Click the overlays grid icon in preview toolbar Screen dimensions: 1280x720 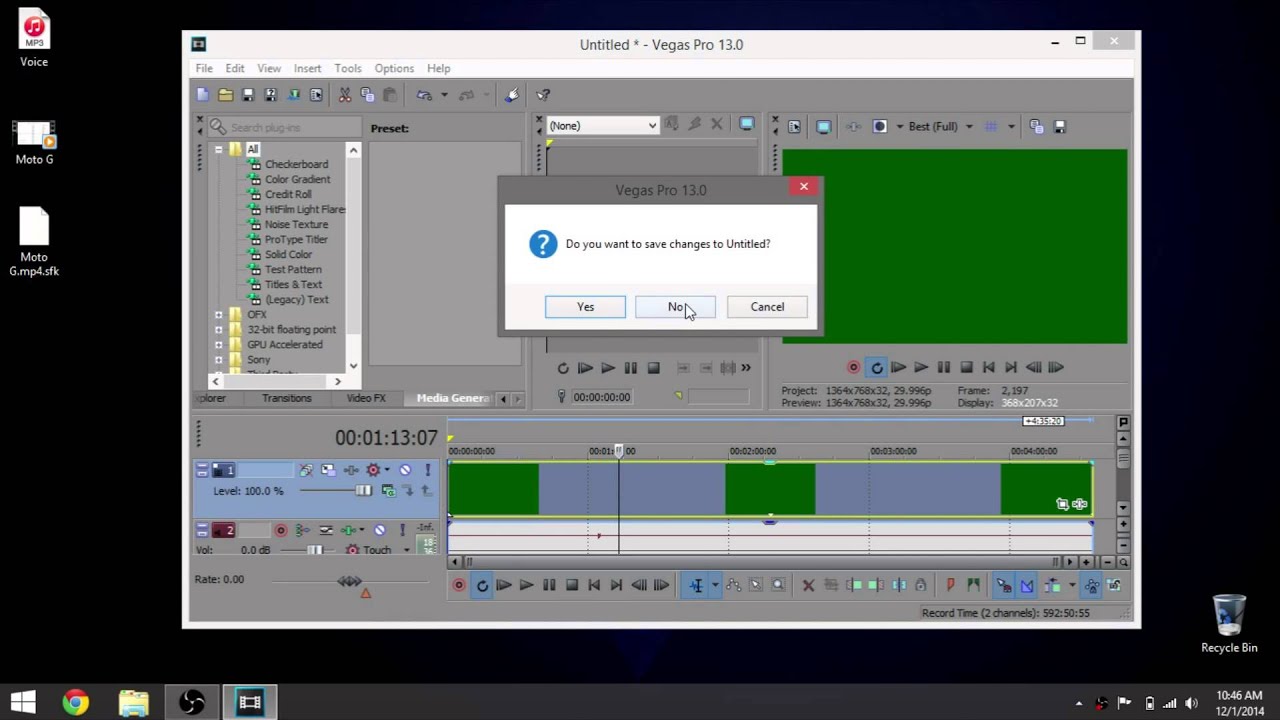(x=991, y=126)
